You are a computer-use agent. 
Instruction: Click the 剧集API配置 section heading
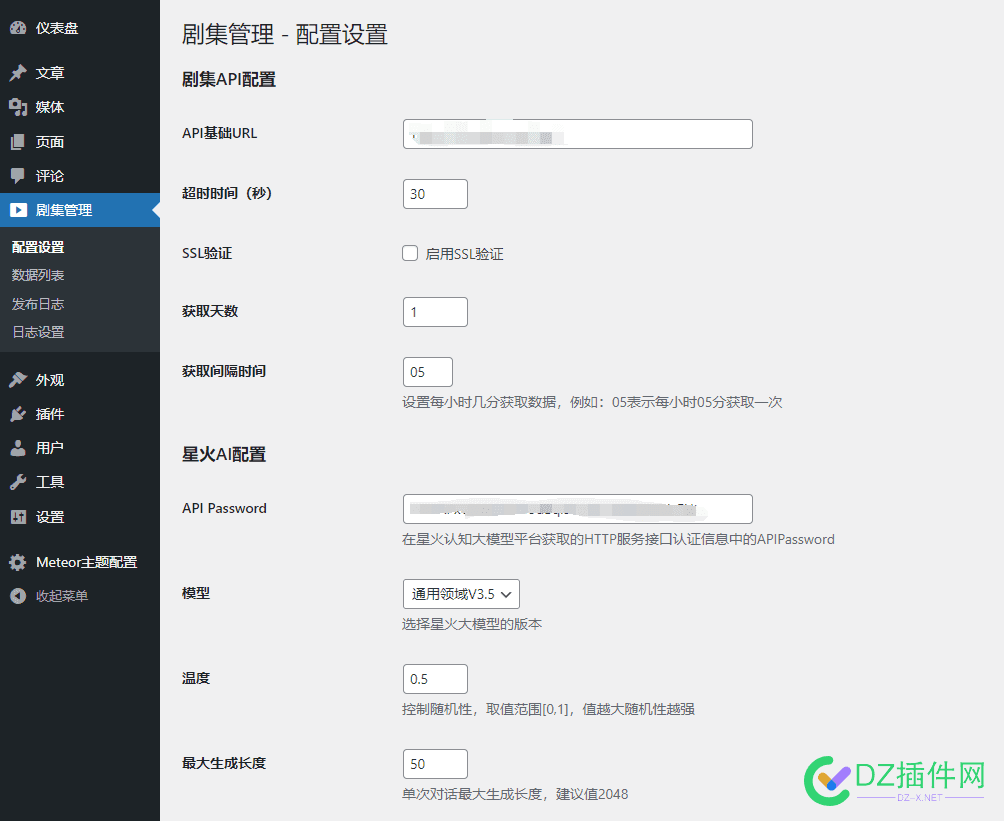point(229,79)
